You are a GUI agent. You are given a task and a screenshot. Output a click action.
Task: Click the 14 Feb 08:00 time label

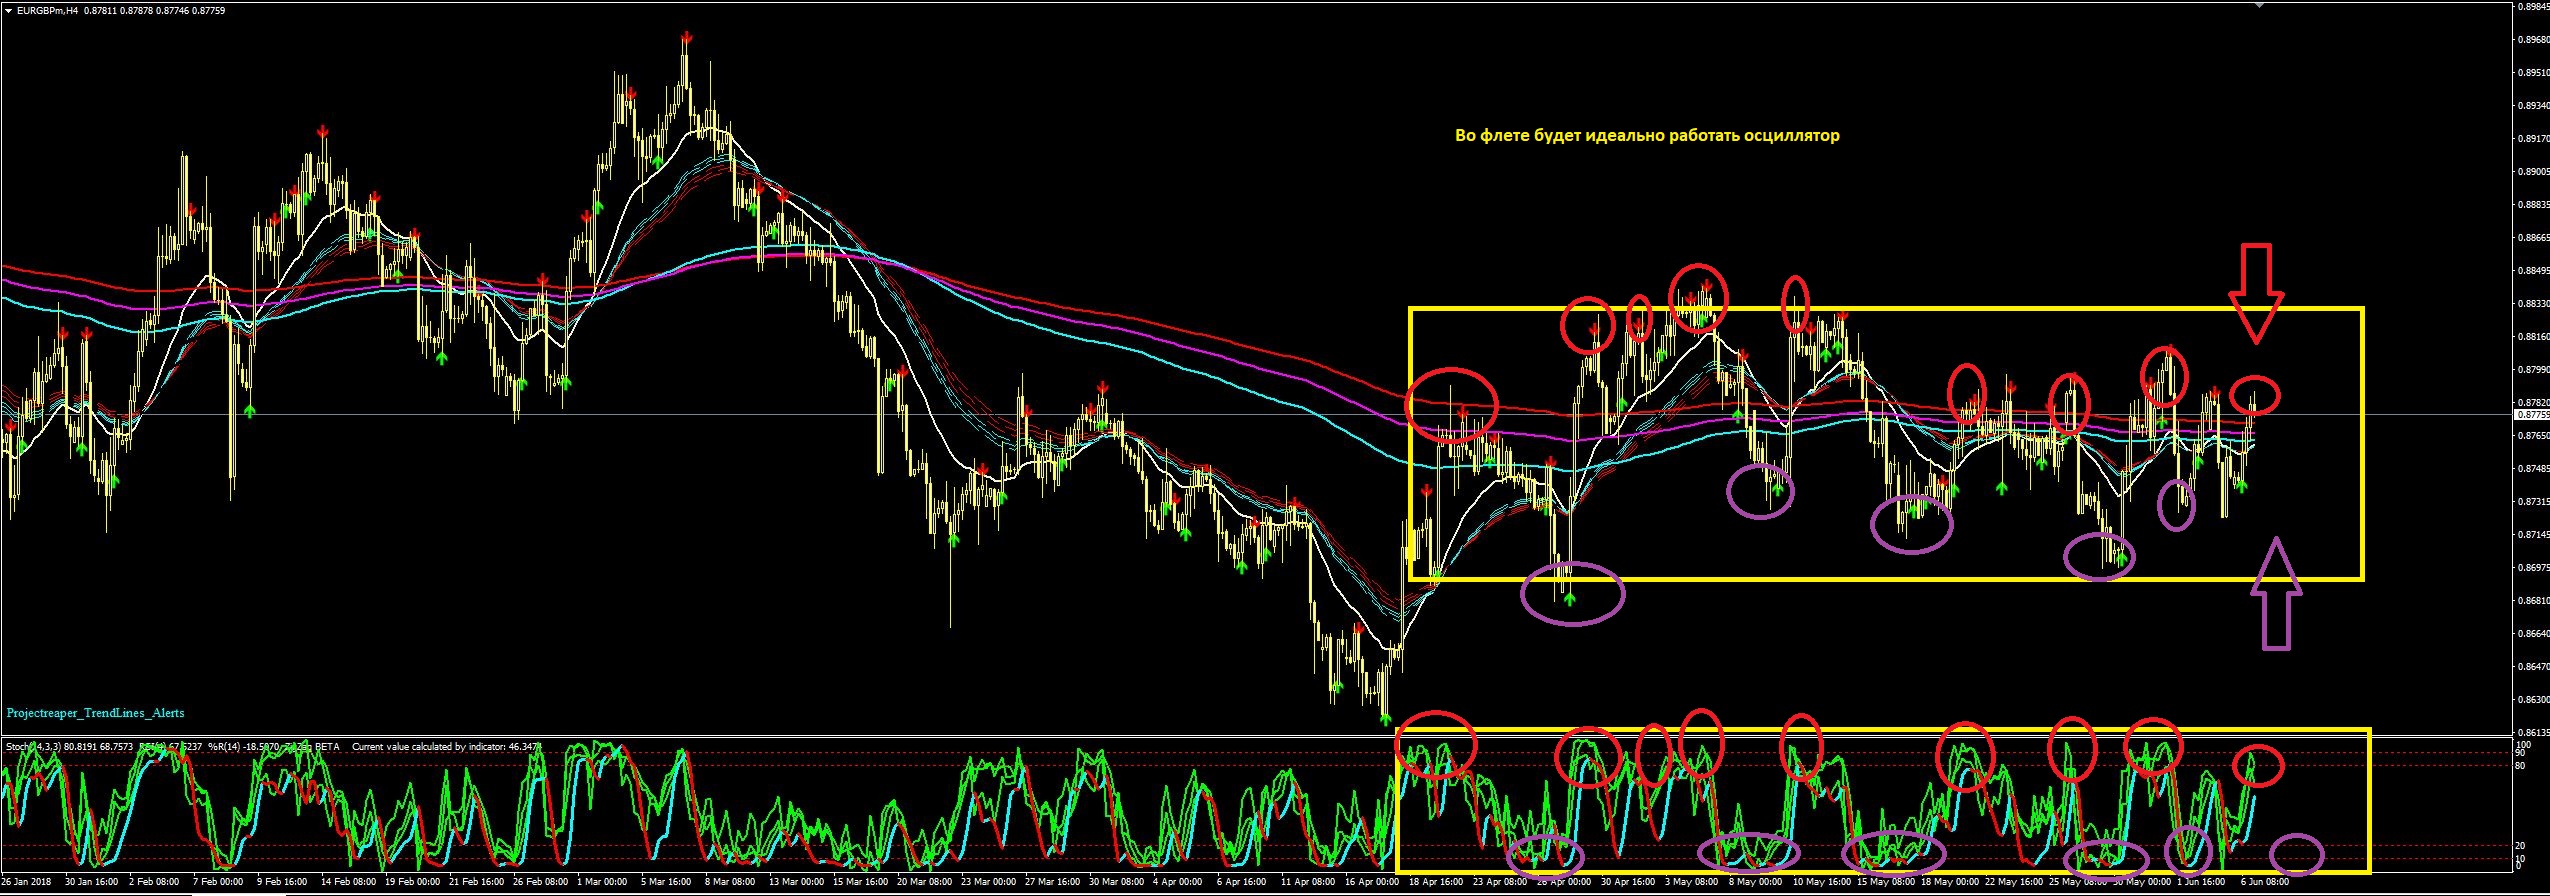pos(347,882)
